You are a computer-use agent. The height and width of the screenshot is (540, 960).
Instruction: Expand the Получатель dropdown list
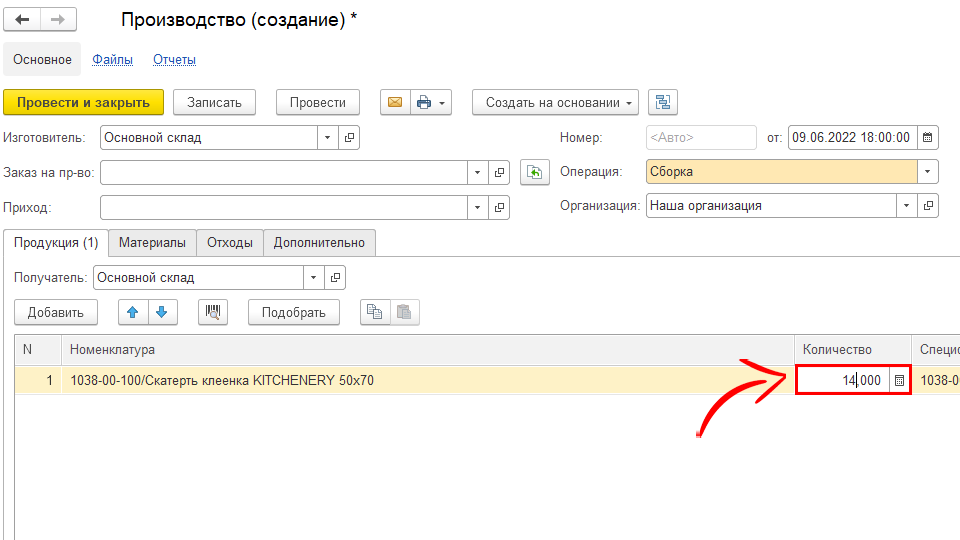(315, 278)
